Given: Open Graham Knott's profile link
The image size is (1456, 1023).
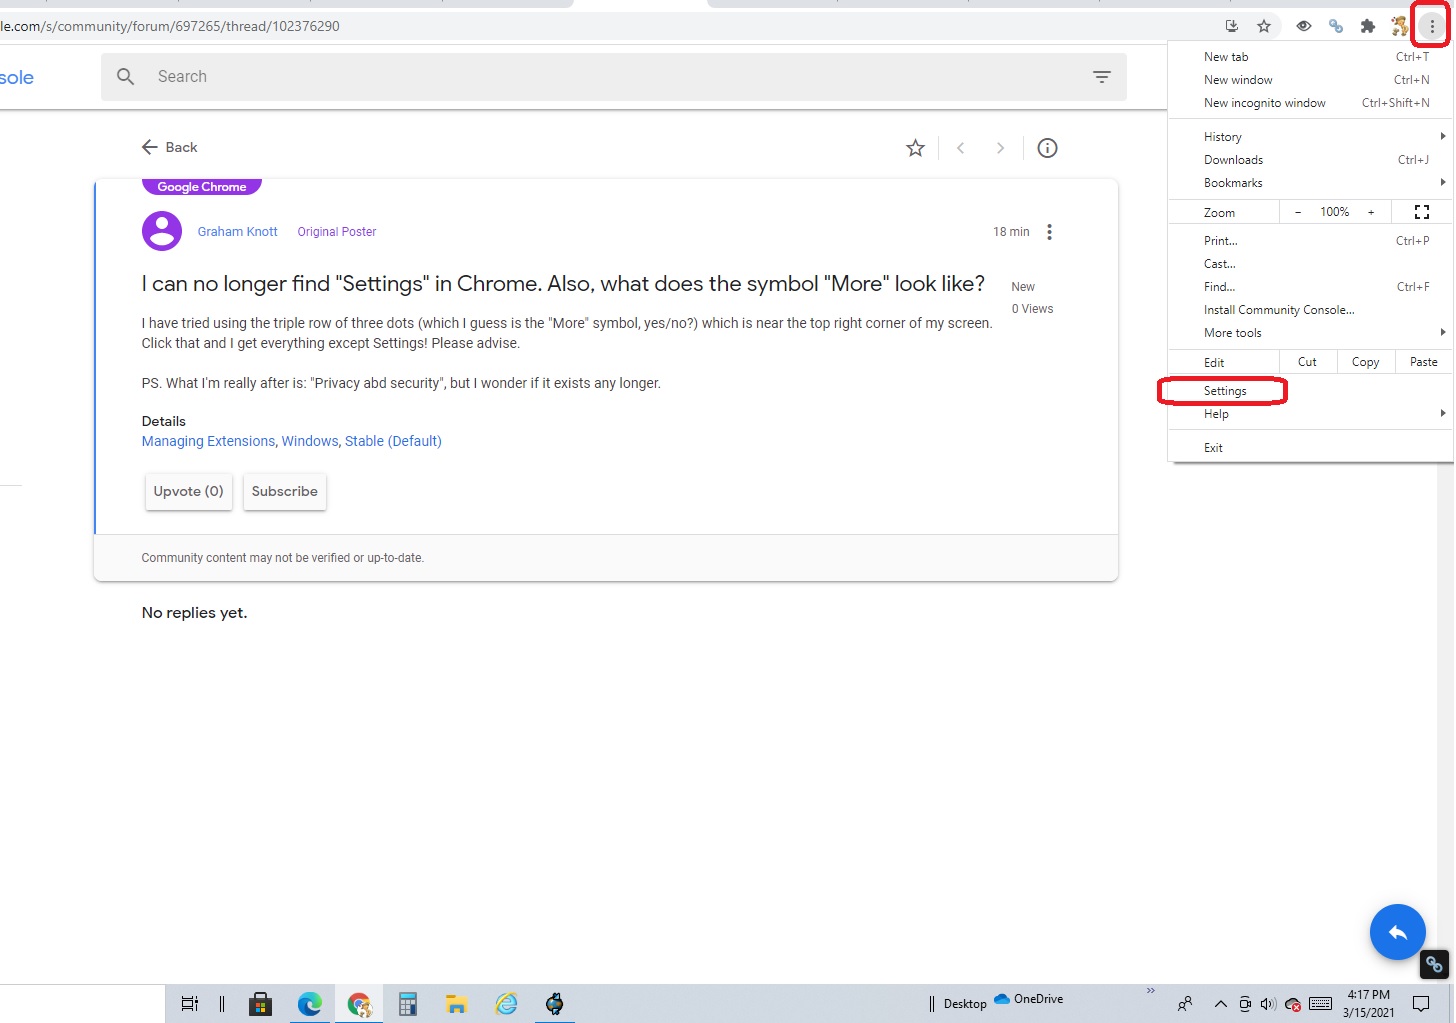Looking at the screenshot, I should [x=237, y=232].
